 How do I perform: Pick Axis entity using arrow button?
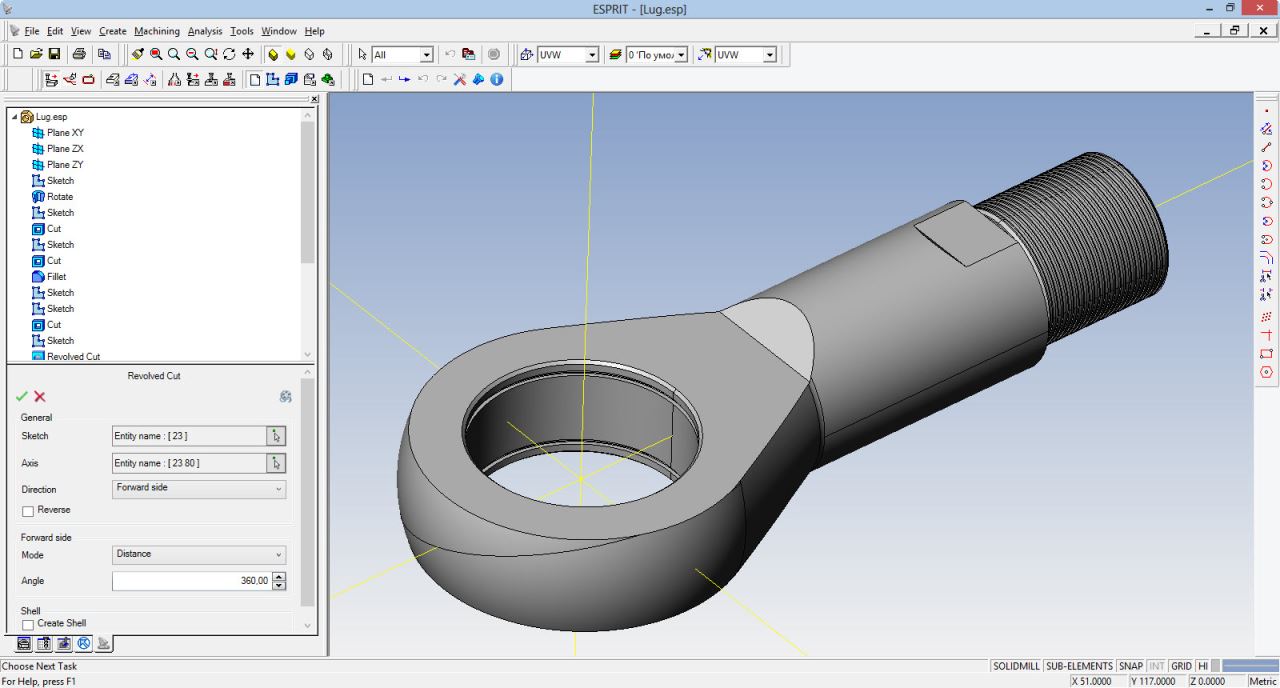pyautogui.click(x=277, y=463)
